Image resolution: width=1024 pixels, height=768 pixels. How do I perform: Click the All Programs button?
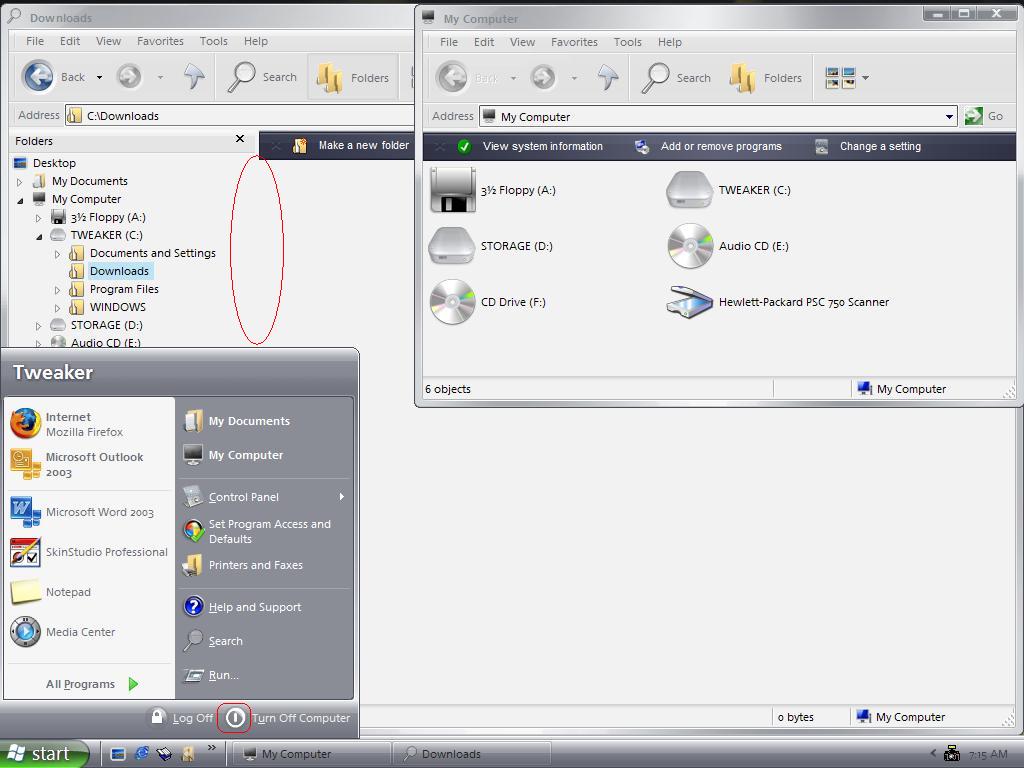(92, 684)
